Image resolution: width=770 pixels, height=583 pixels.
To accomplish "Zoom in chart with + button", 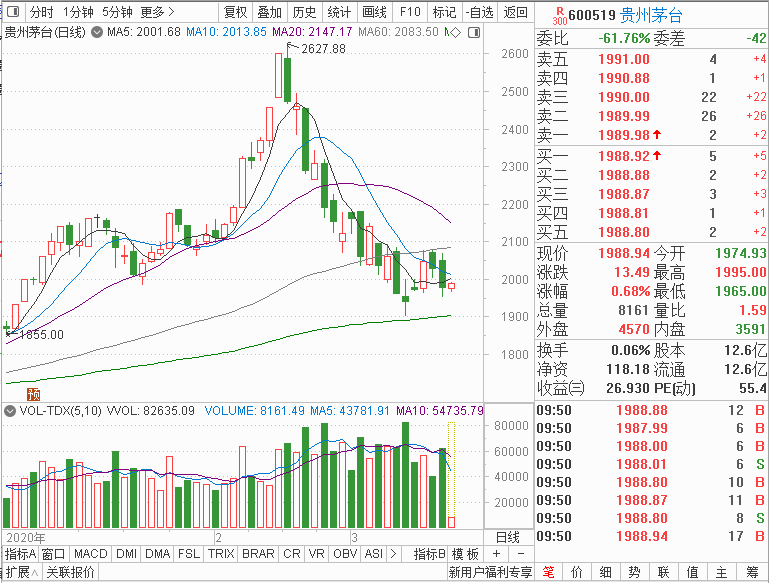I will coord(496,554).
